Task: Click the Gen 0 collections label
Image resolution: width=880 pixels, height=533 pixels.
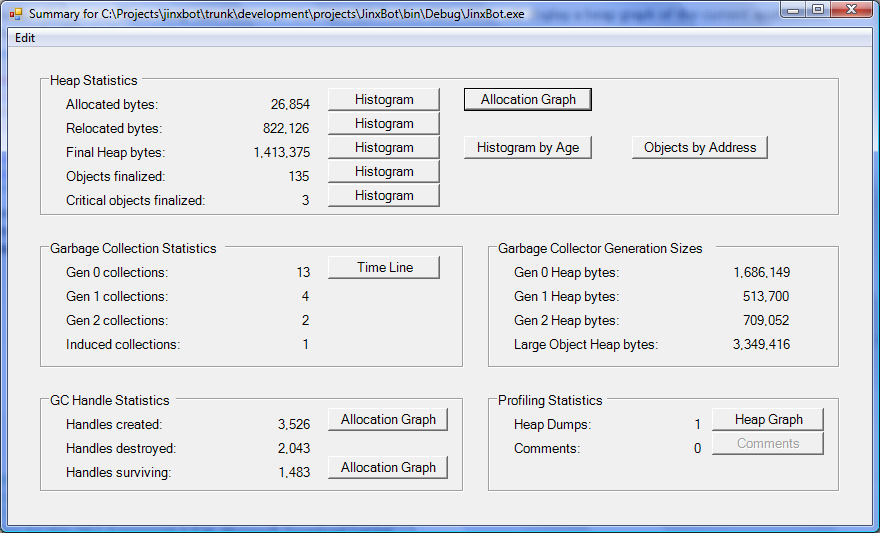Action: (x=117, y=273)
